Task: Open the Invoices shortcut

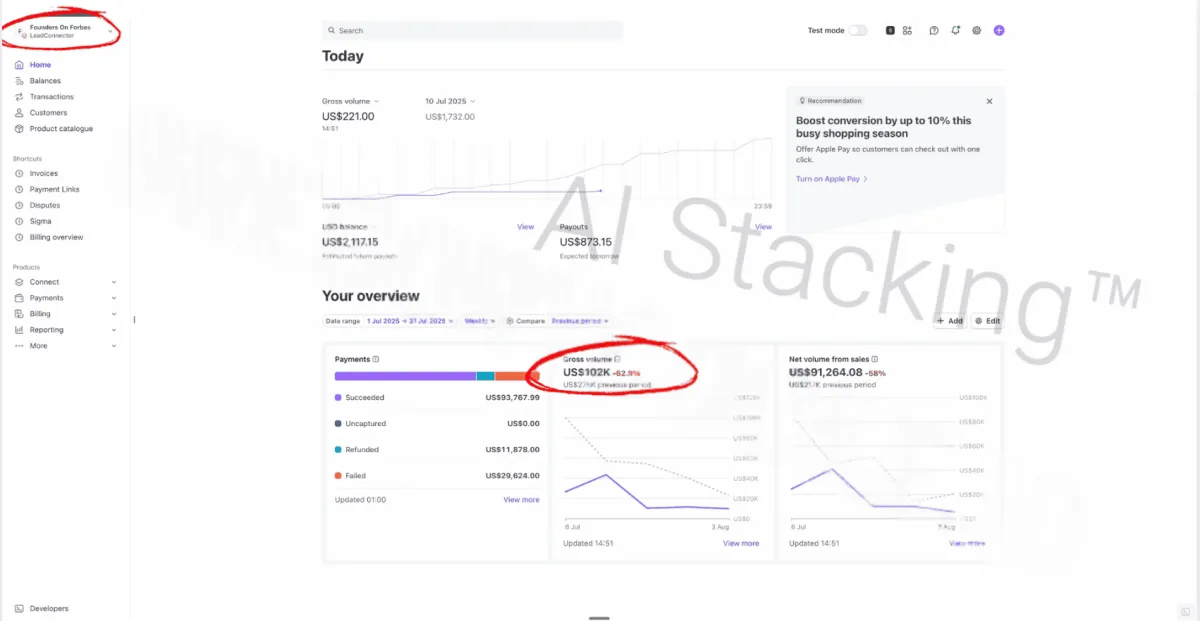Action: [x=43, y=173]
